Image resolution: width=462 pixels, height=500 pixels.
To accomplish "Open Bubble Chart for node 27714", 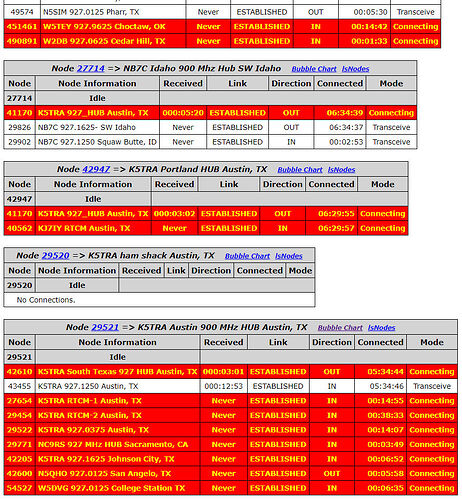I will click(314, 69).
